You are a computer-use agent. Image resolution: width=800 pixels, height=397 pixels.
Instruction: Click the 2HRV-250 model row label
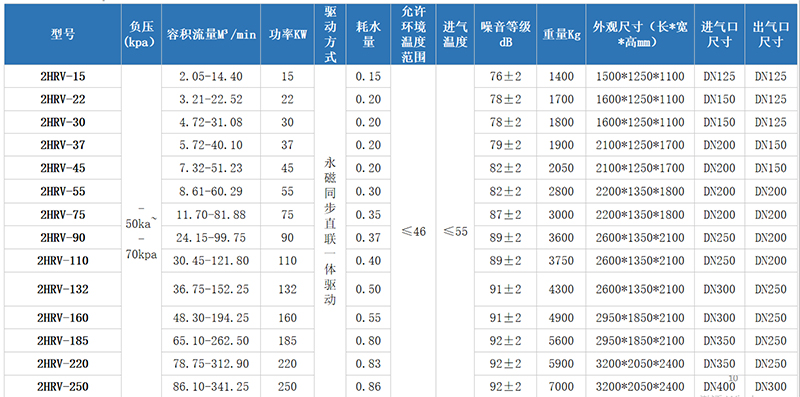[63, 387]
